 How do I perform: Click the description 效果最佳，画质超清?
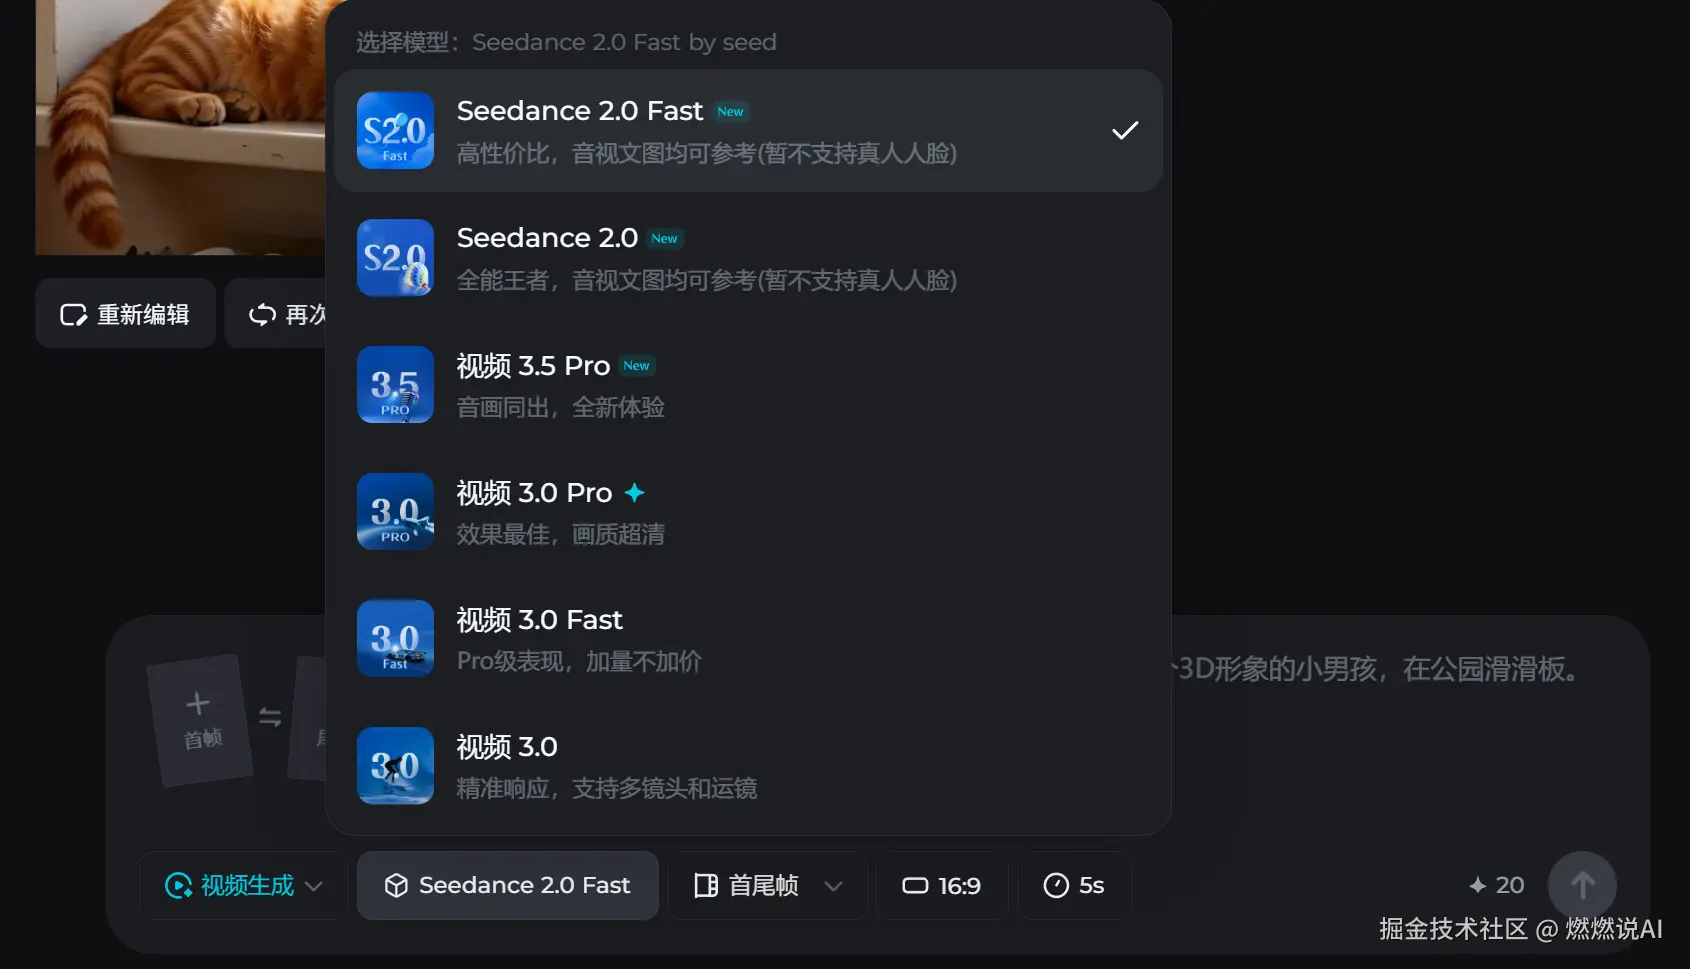click(561, 534)
